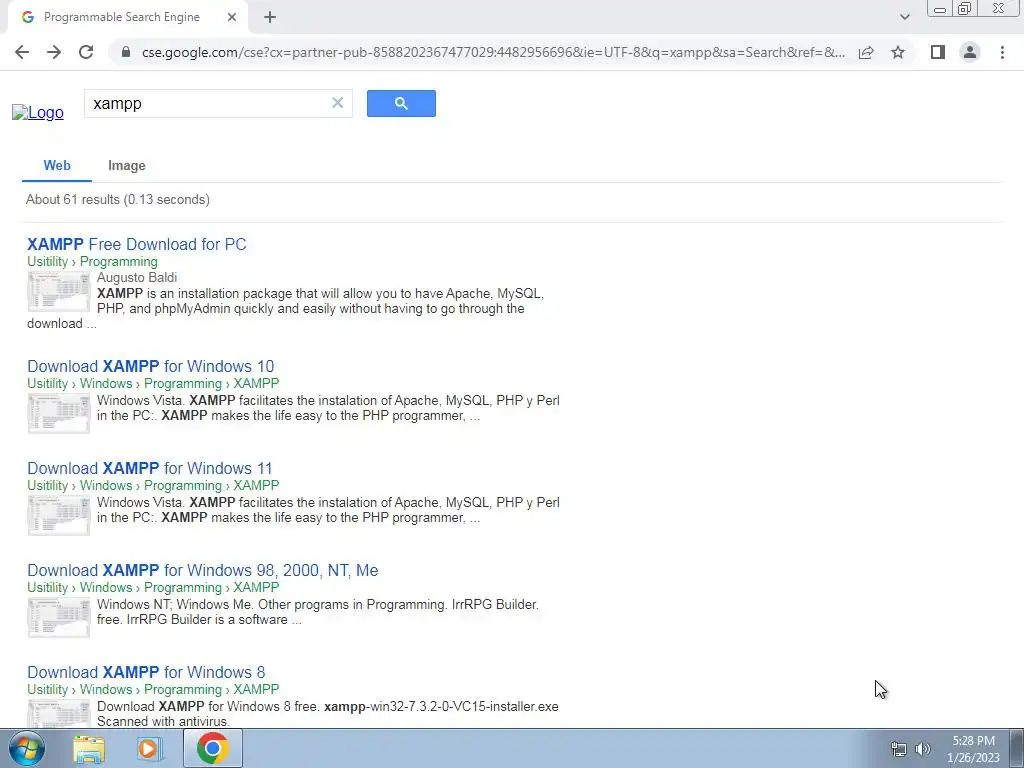Click the address bar URL

[x=493, y=52]
